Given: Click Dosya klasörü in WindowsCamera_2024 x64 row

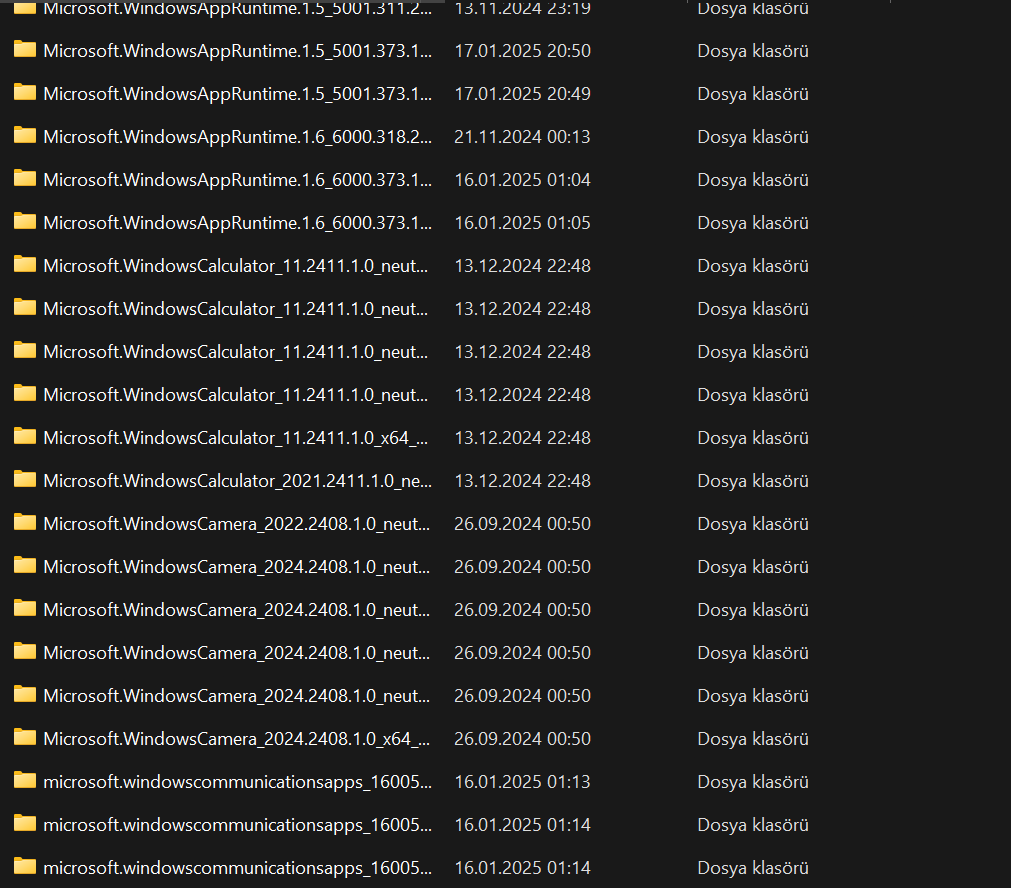Looking at the screenshot, I should (753, 739).
